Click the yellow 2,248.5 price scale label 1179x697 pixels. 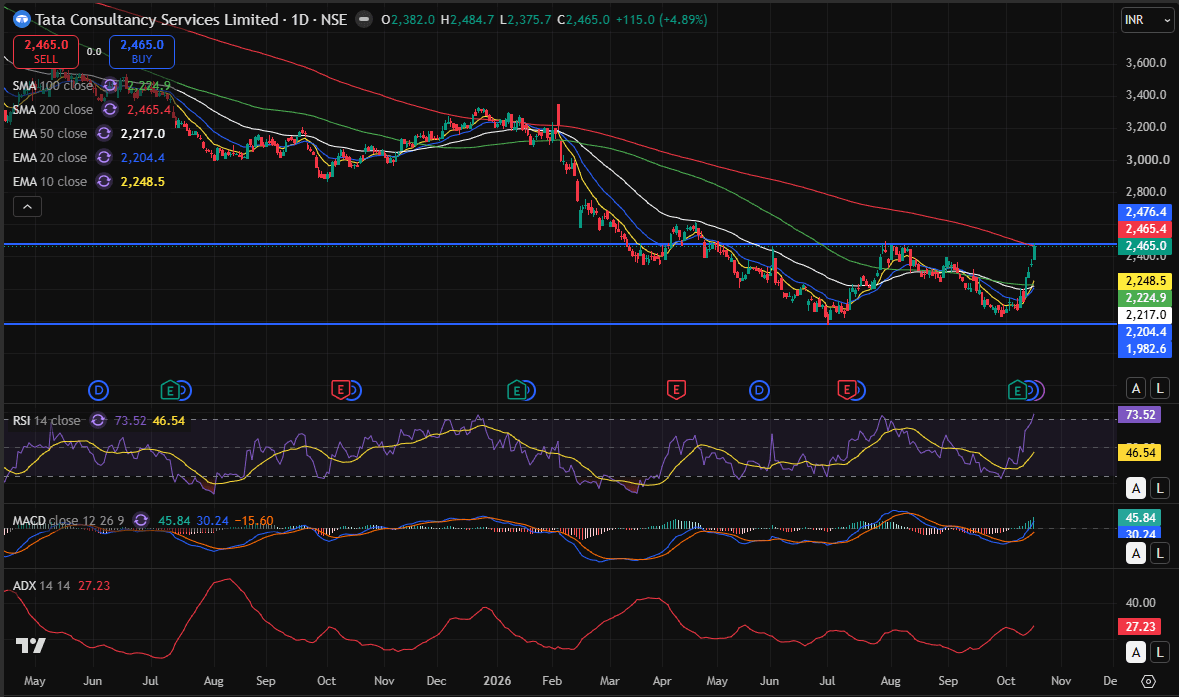click(1145, 281)
